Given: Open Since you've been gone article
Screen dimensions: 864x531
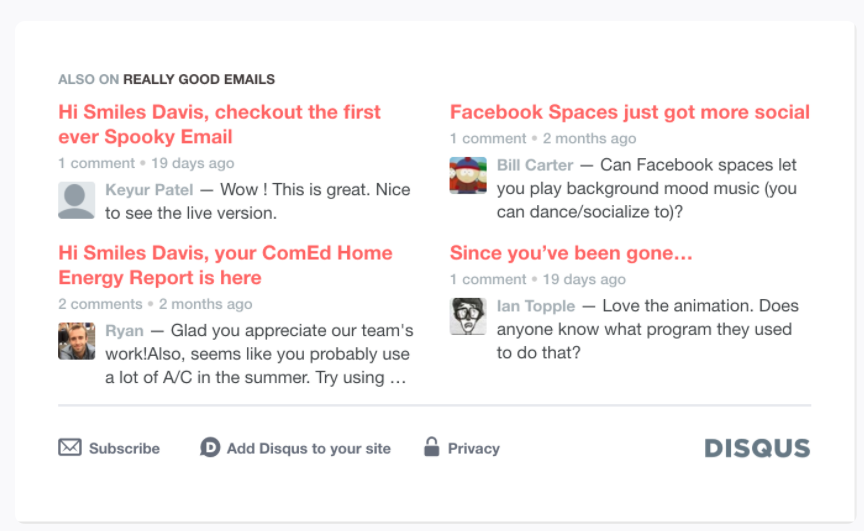Looking at the screenshot, I should (x=571, y=253).
